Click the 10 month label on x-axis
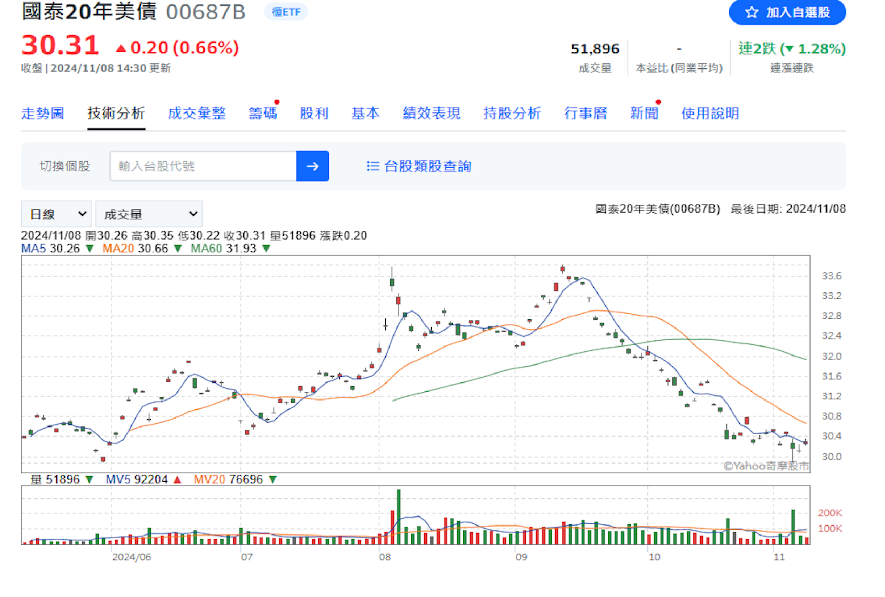This screenshot has height=597, width=885. 654,558
